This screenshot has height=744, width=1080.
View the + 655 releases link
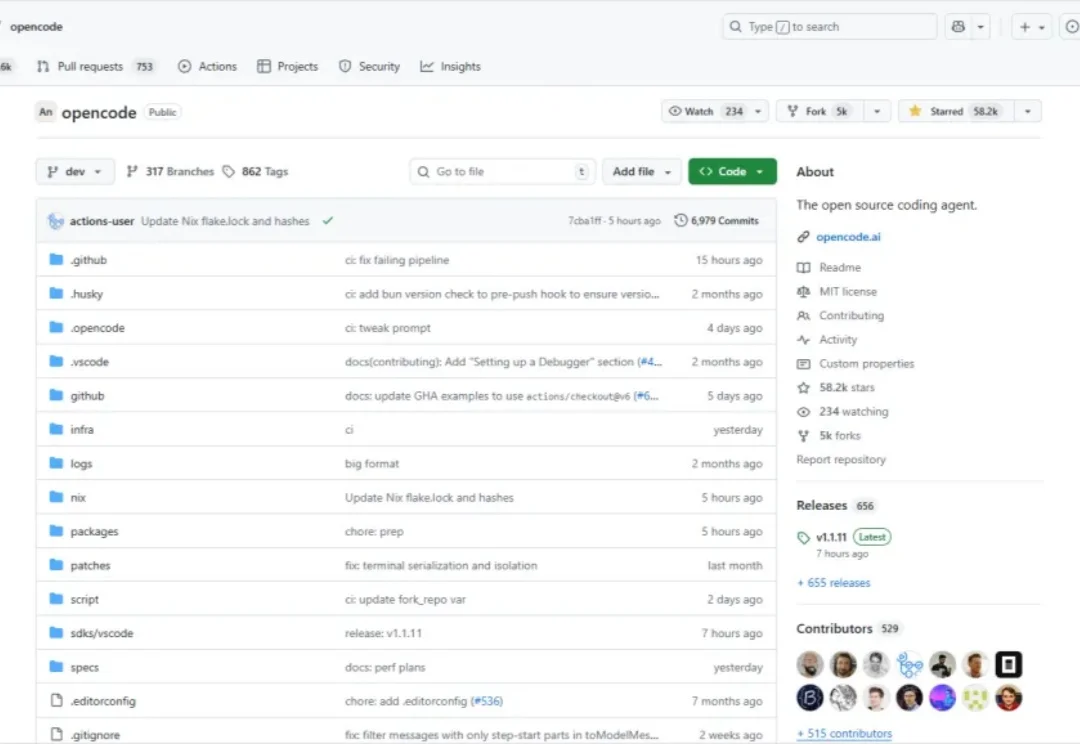833,583
